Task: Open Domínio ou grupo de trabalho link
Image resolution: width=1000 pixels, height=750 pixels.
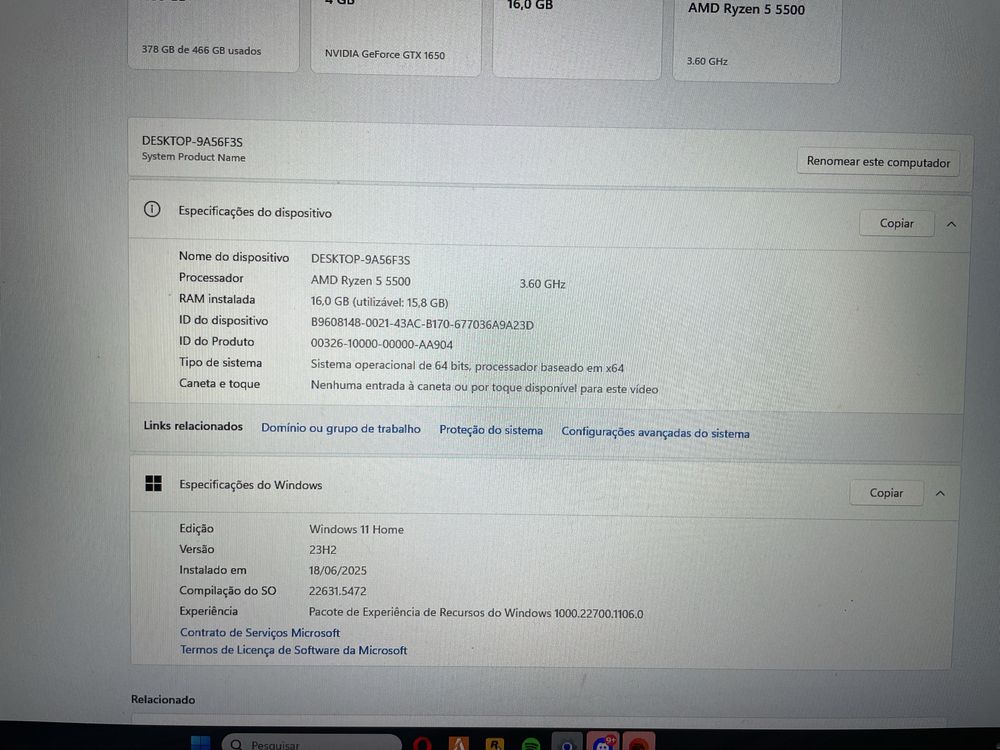Action: point(341,429)
